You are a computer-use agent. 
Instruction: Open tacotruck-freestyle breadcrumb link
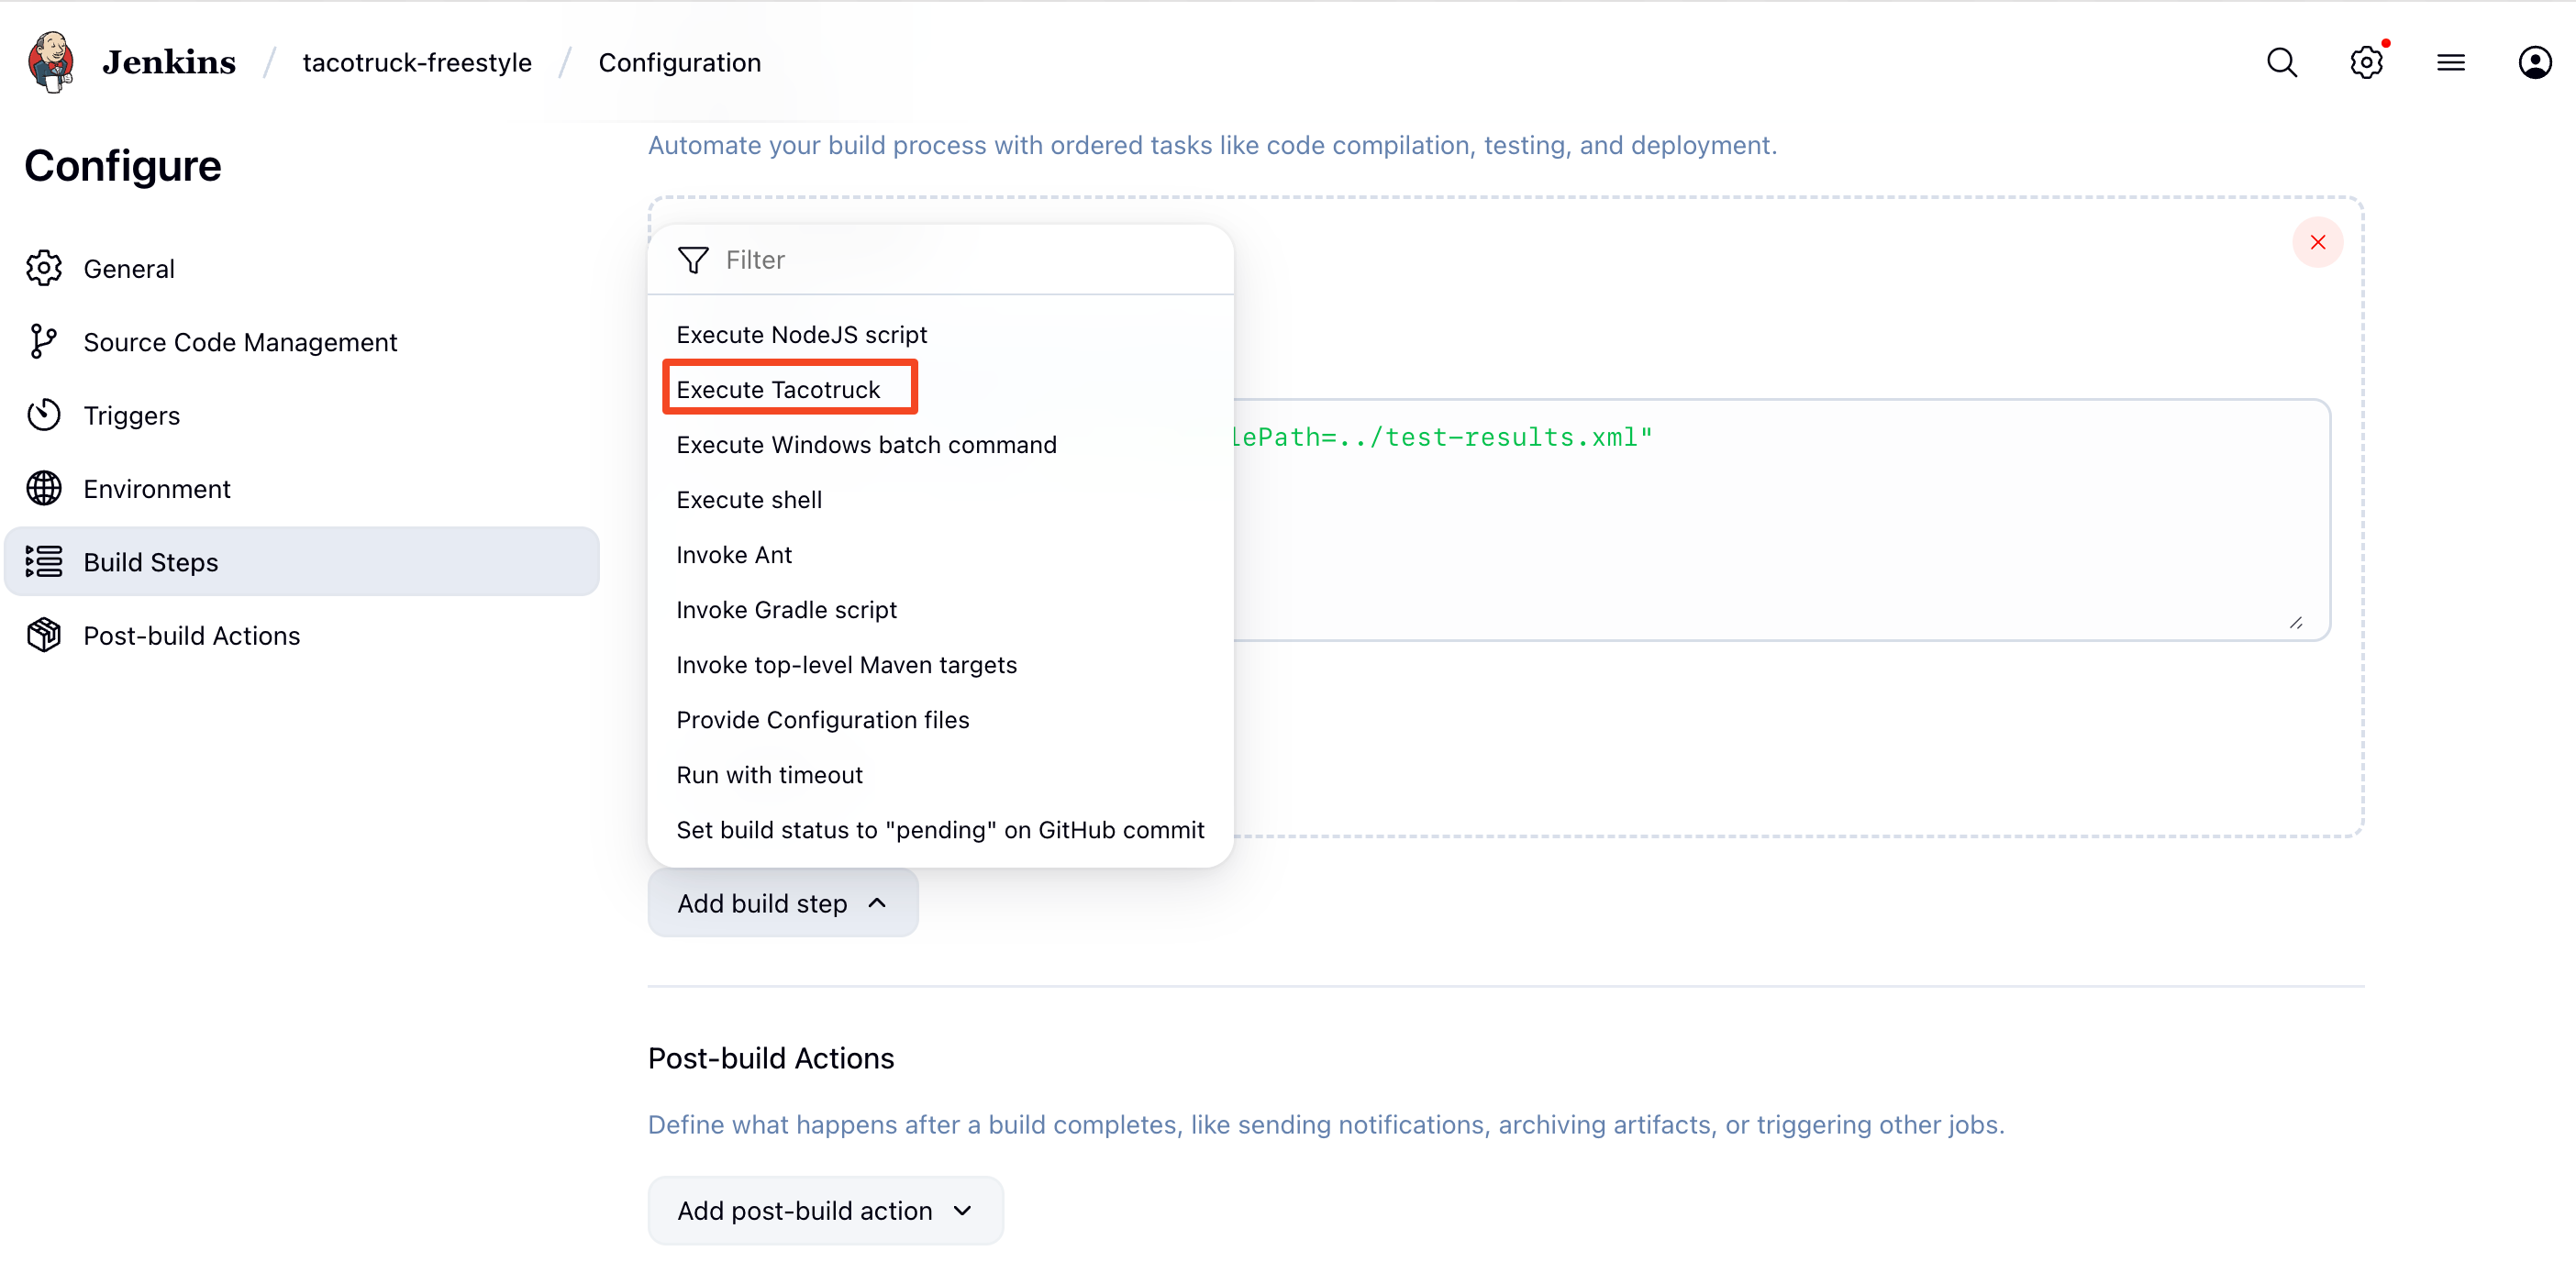[x=417, y=62]
